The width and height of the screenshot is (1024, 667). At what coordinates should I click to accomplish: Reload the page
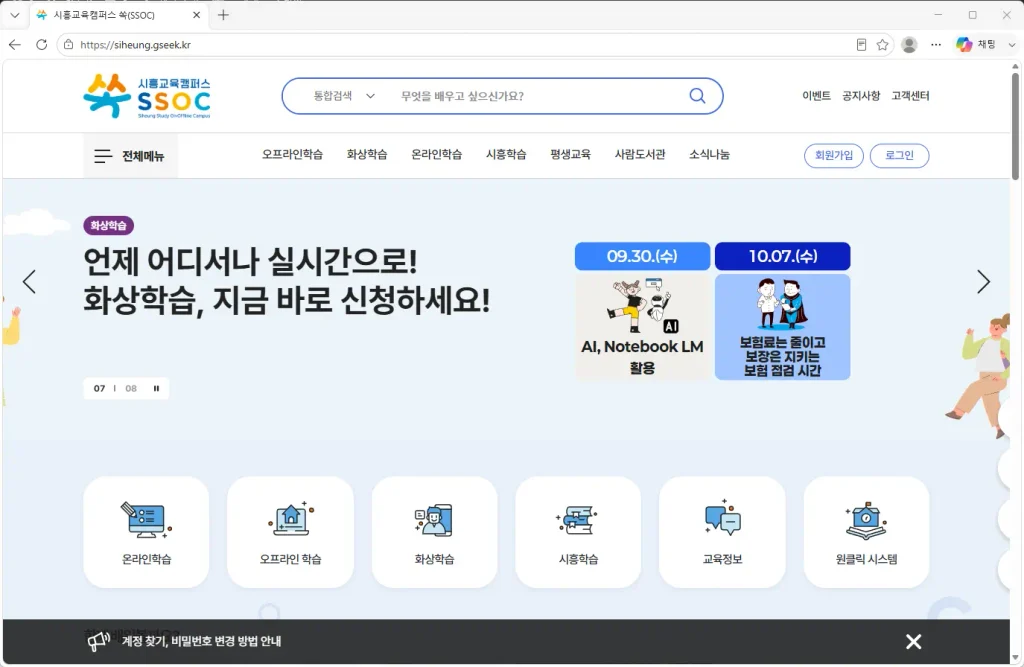tap(41, 44)
